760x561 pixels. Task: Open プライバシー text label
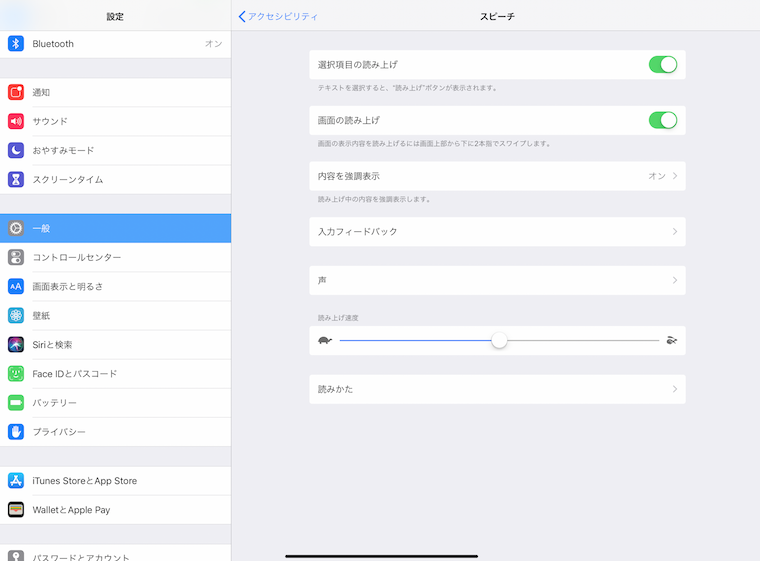click(x=59, y=432)
